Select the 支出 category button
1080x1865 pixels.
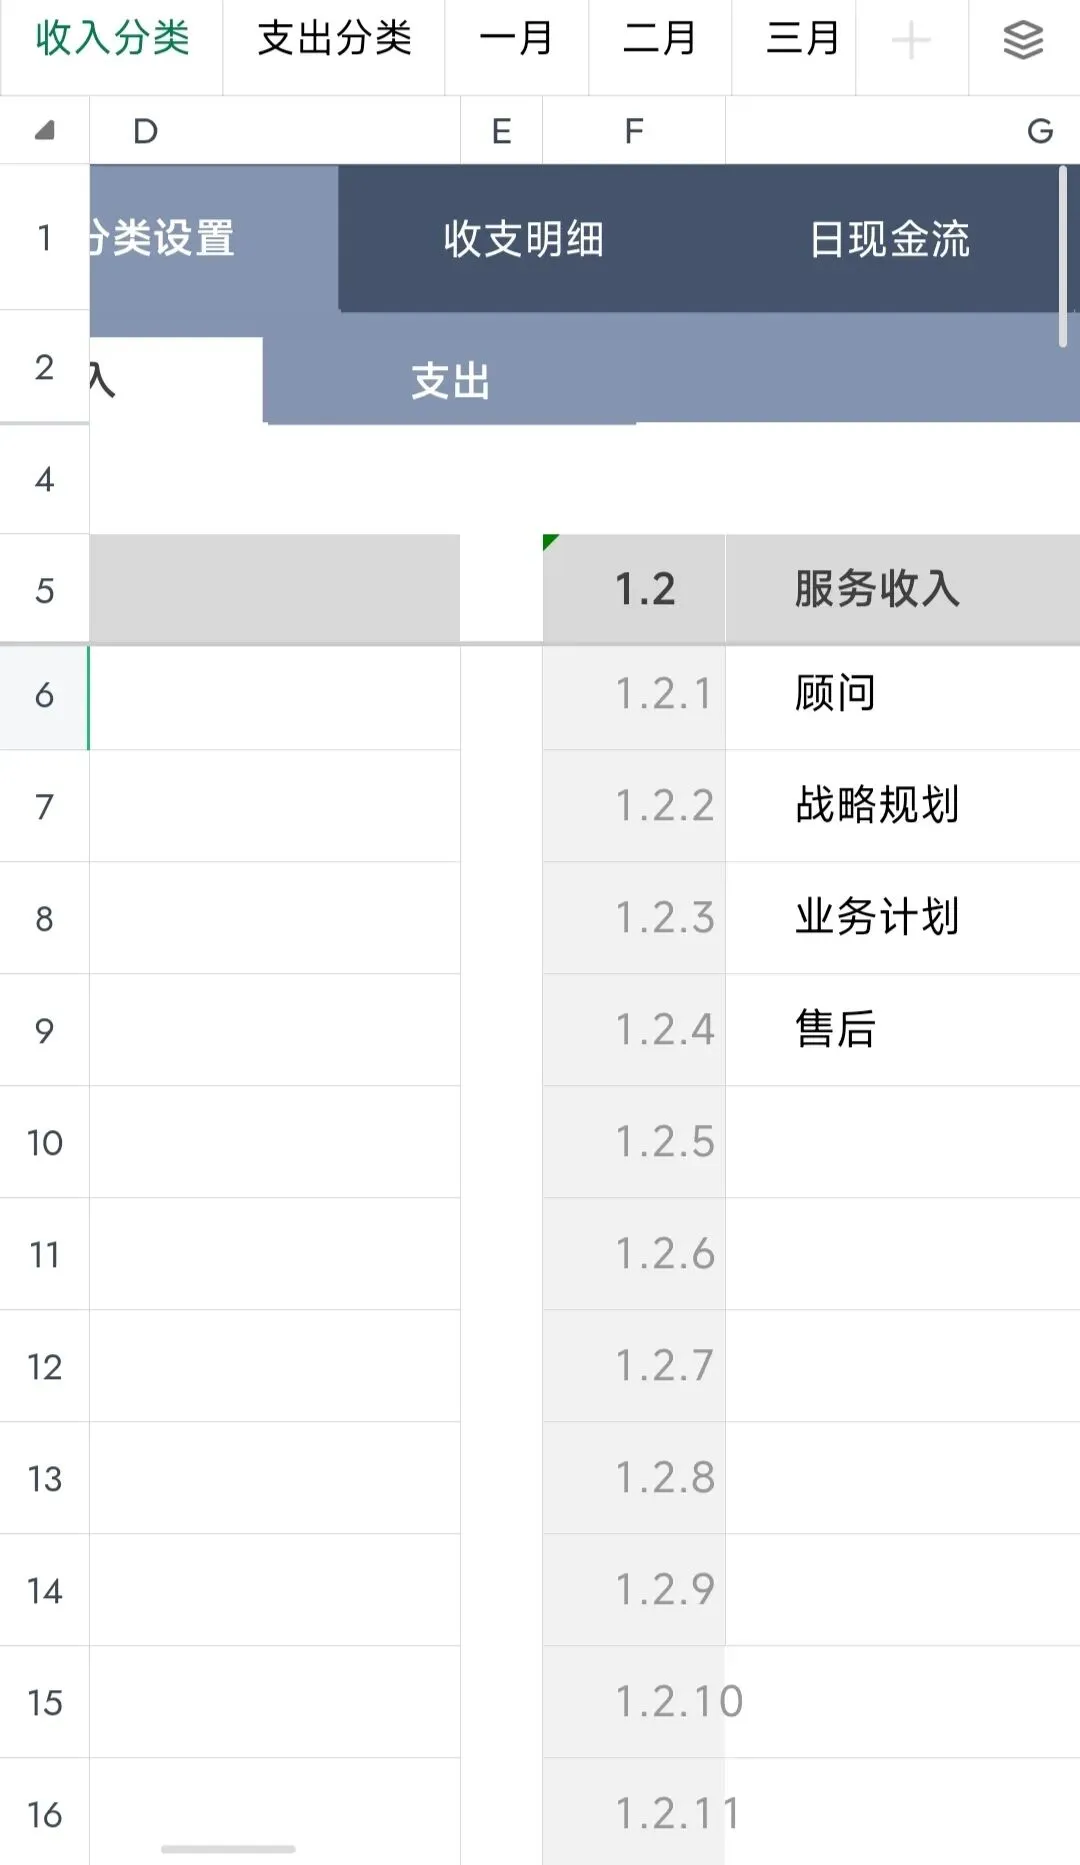[x=450, y=381]
